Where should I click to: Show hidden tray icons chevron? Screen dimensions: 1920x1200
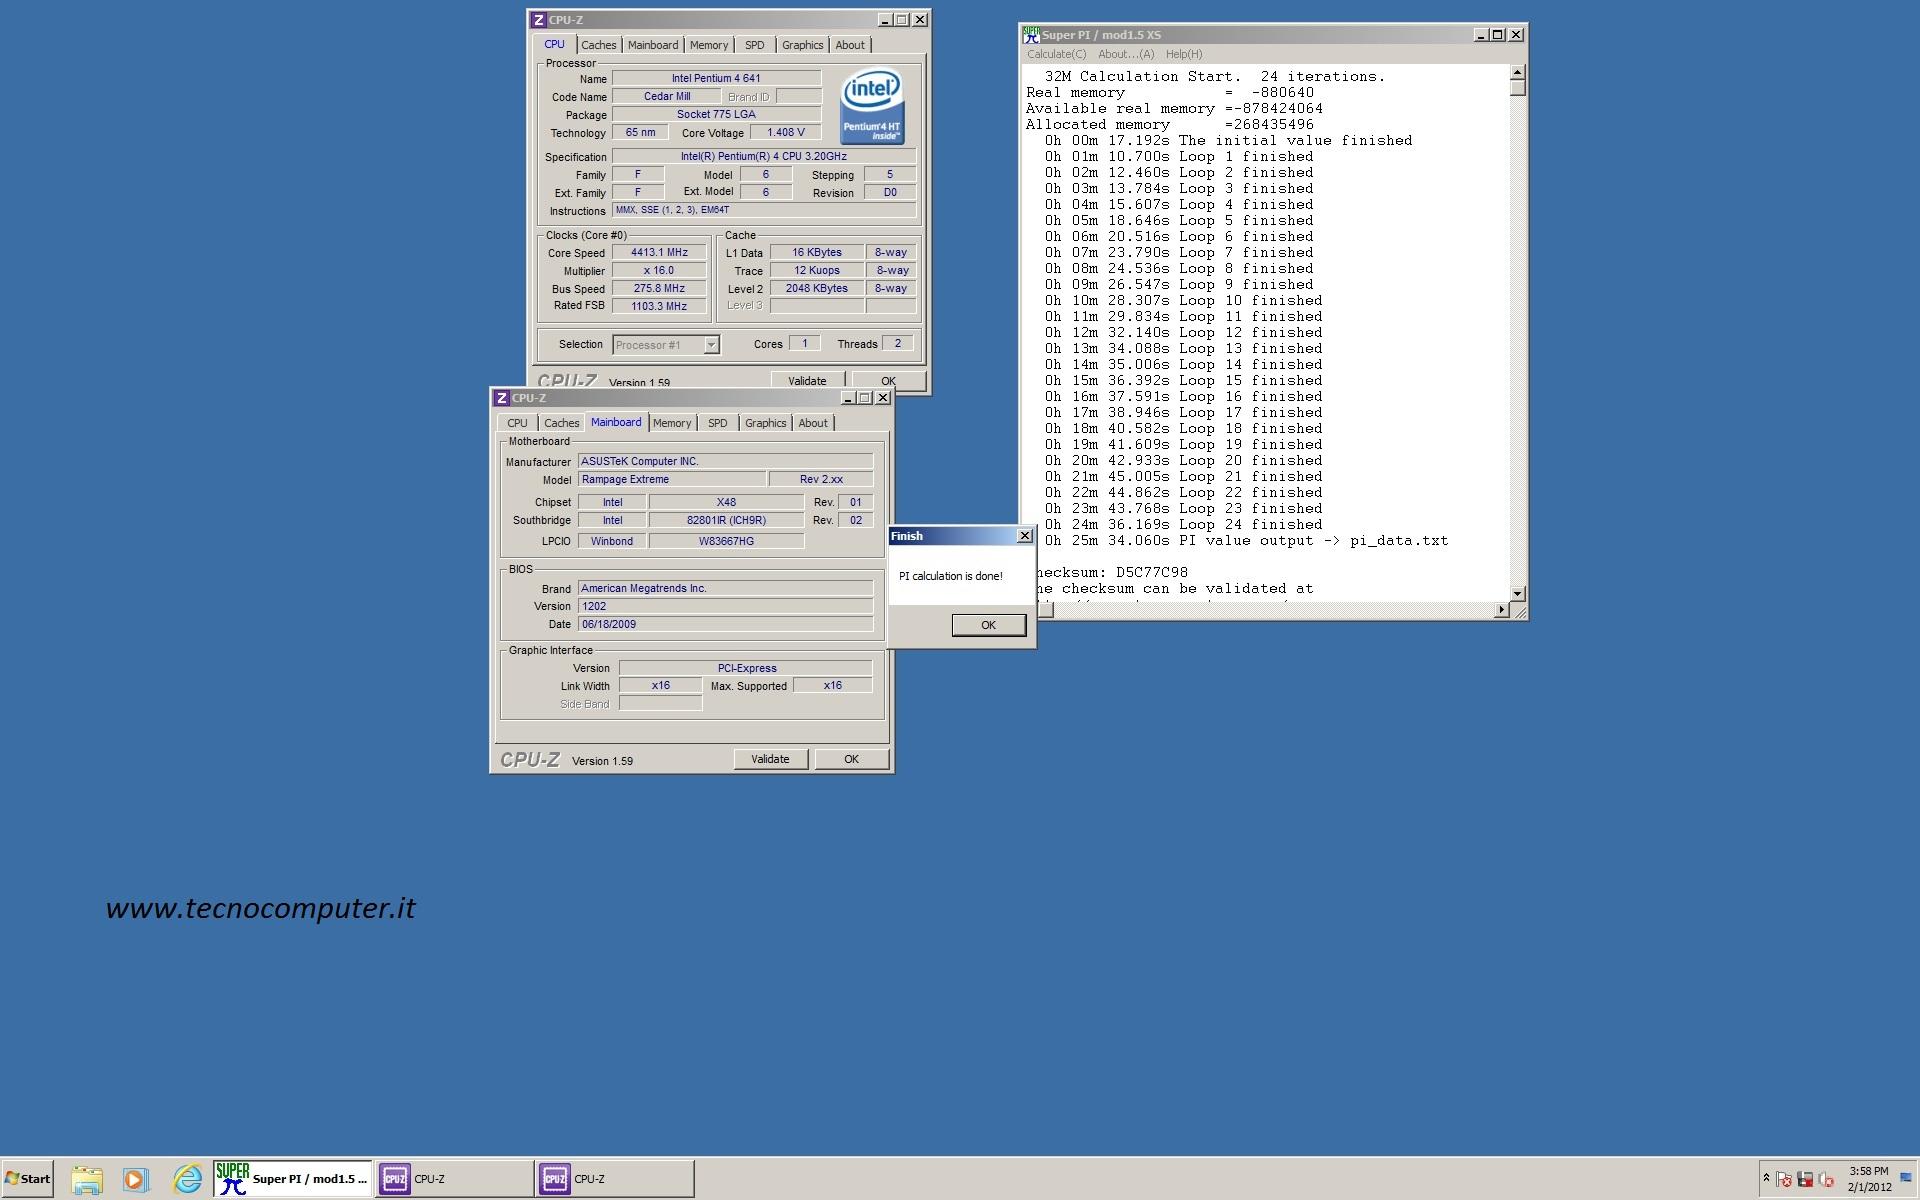pos(1766,1178)
